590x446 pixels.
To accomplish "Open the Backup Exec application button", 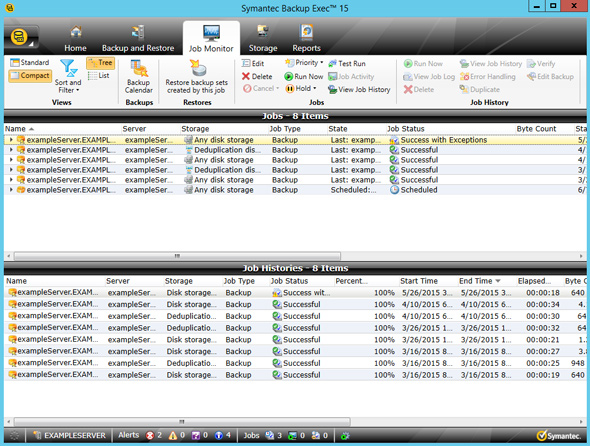I will pyautogui.click(x=21, y=38).
